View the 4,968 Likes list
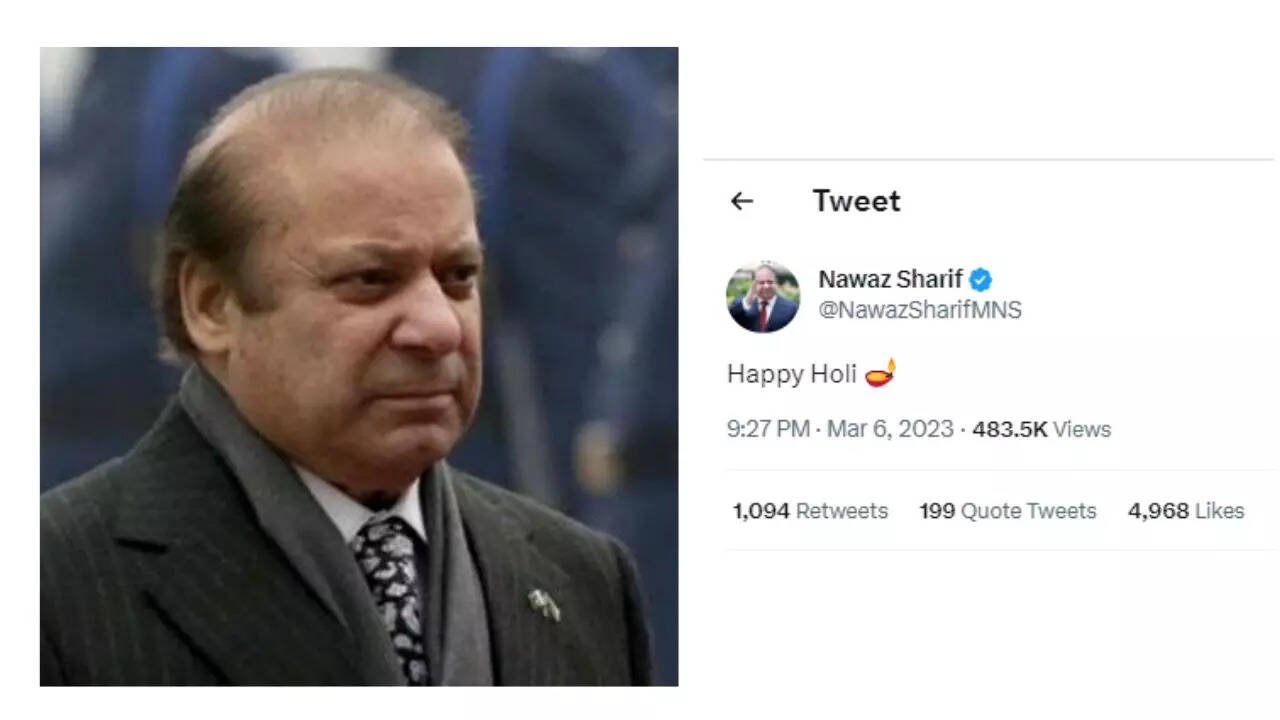The width and height of the screenshot is (1280, 720). click(1186, 511)
